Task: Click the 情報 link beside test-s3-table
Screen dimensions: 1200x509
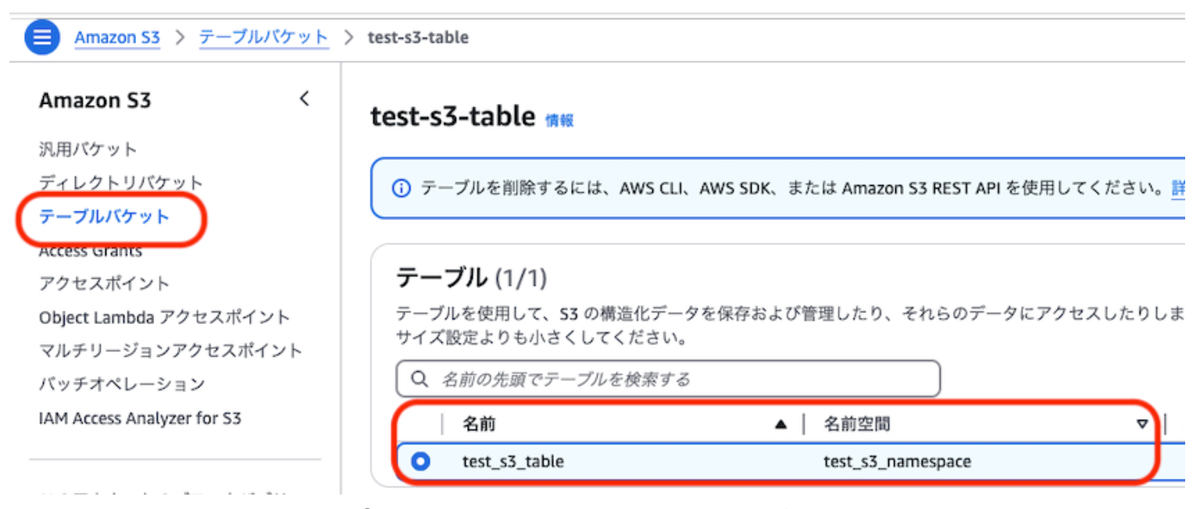Action: pyautogui.click(x=559, y=120)
